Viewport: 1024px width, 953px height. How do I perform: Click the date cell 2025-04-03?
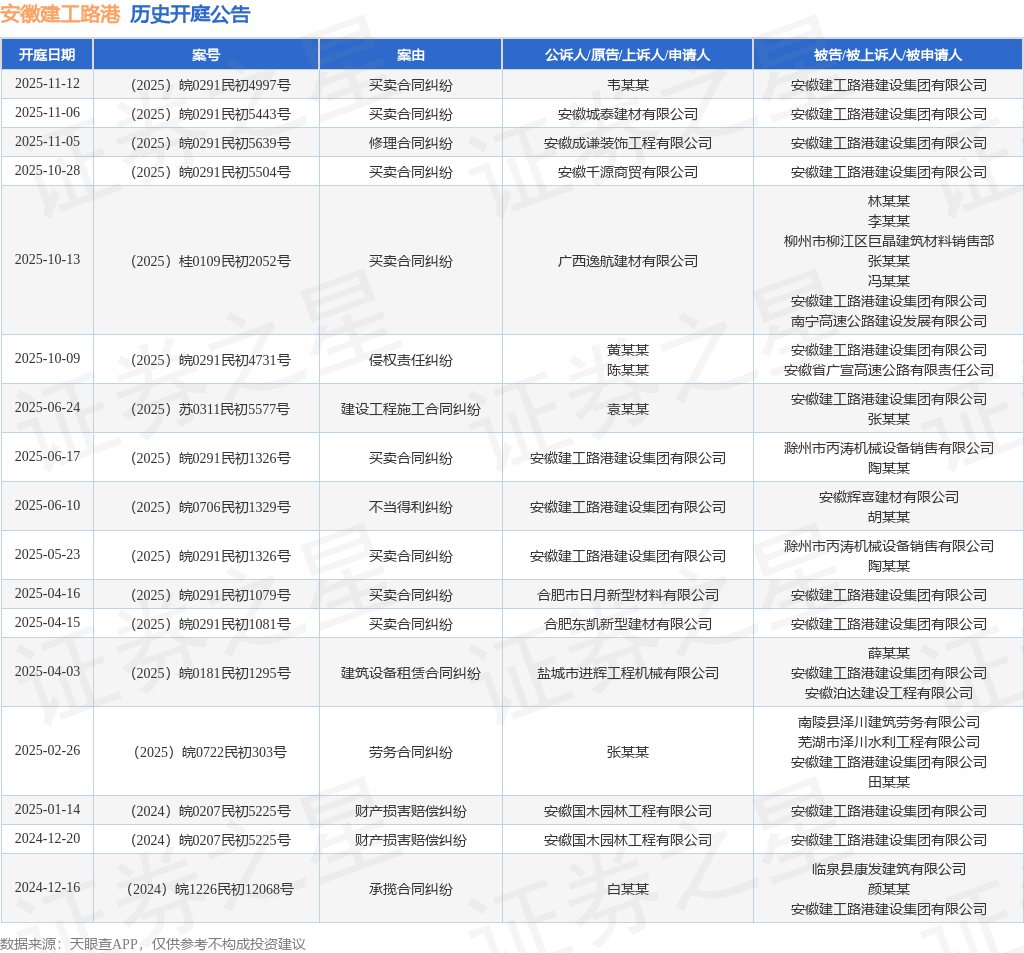point(47,671)
